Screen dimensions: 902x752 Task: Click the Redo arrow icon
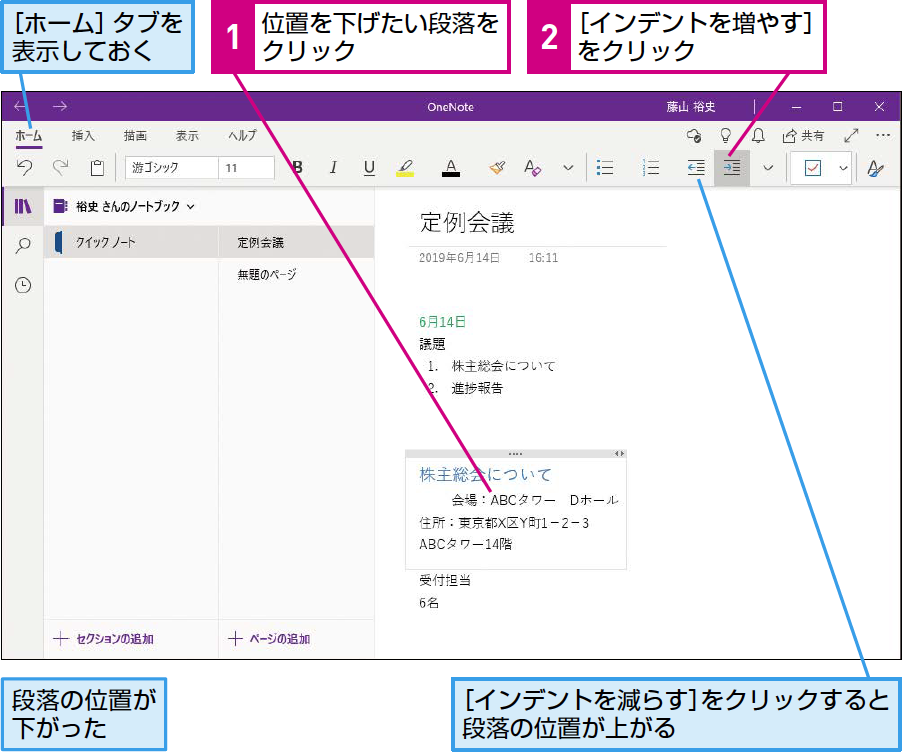coord(60,167)
